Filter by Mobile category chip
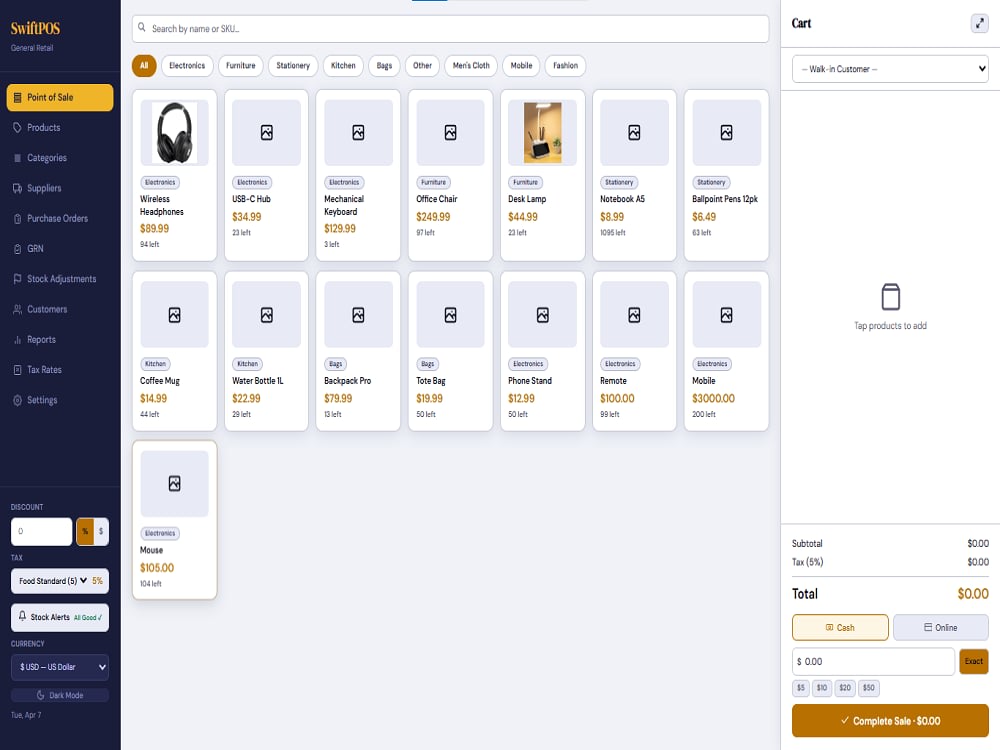 [x=521, y=66]
